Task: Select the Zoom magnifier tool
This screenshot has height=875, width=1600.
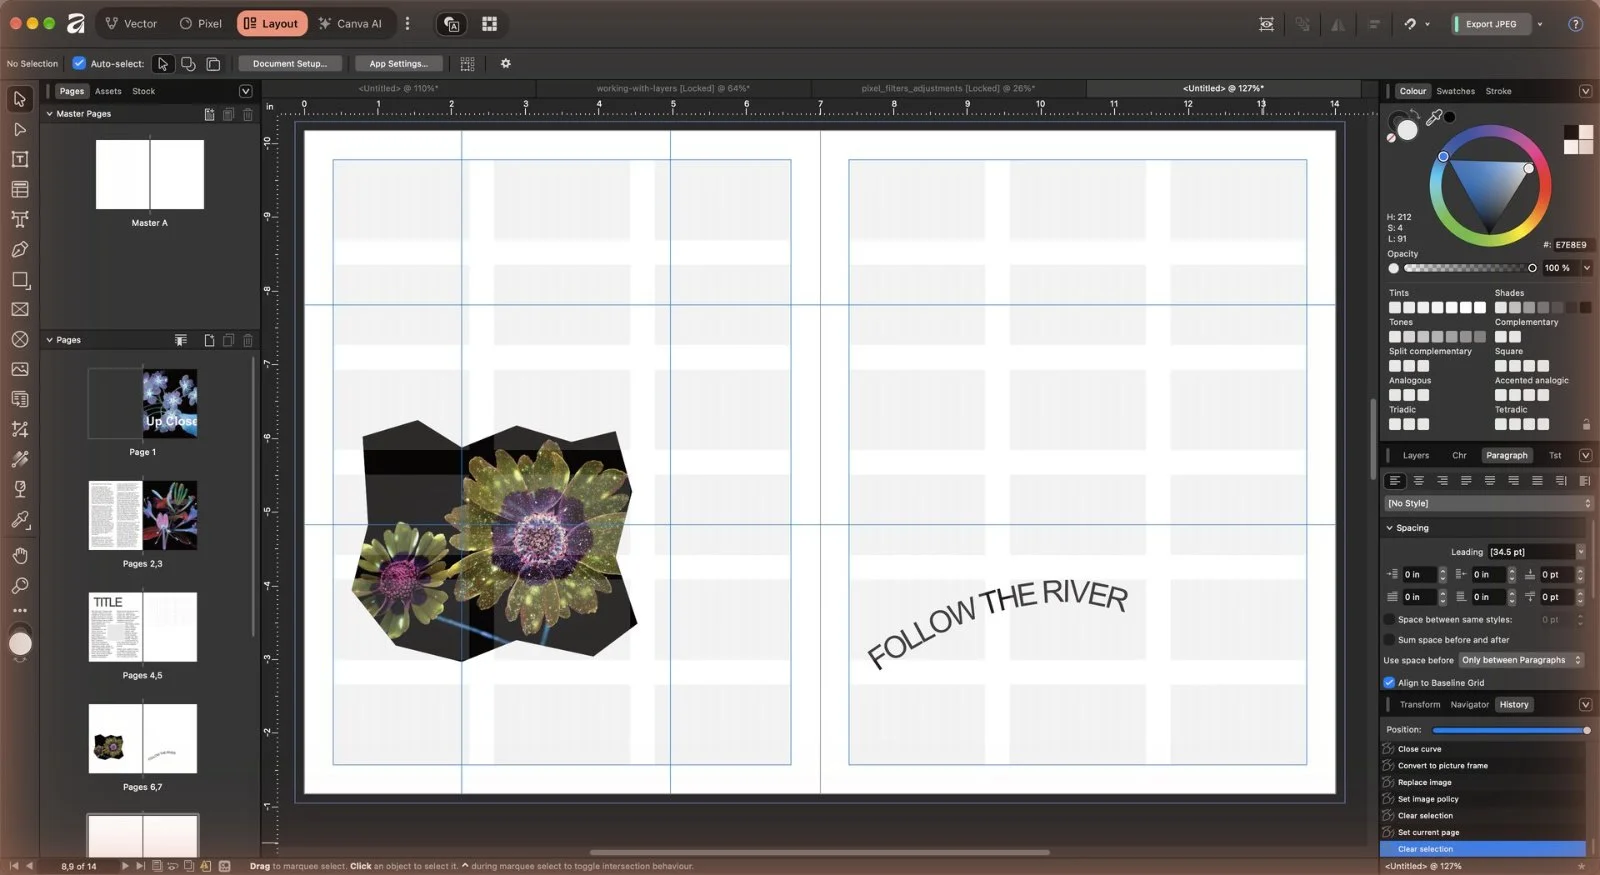Action: point(19,585)
